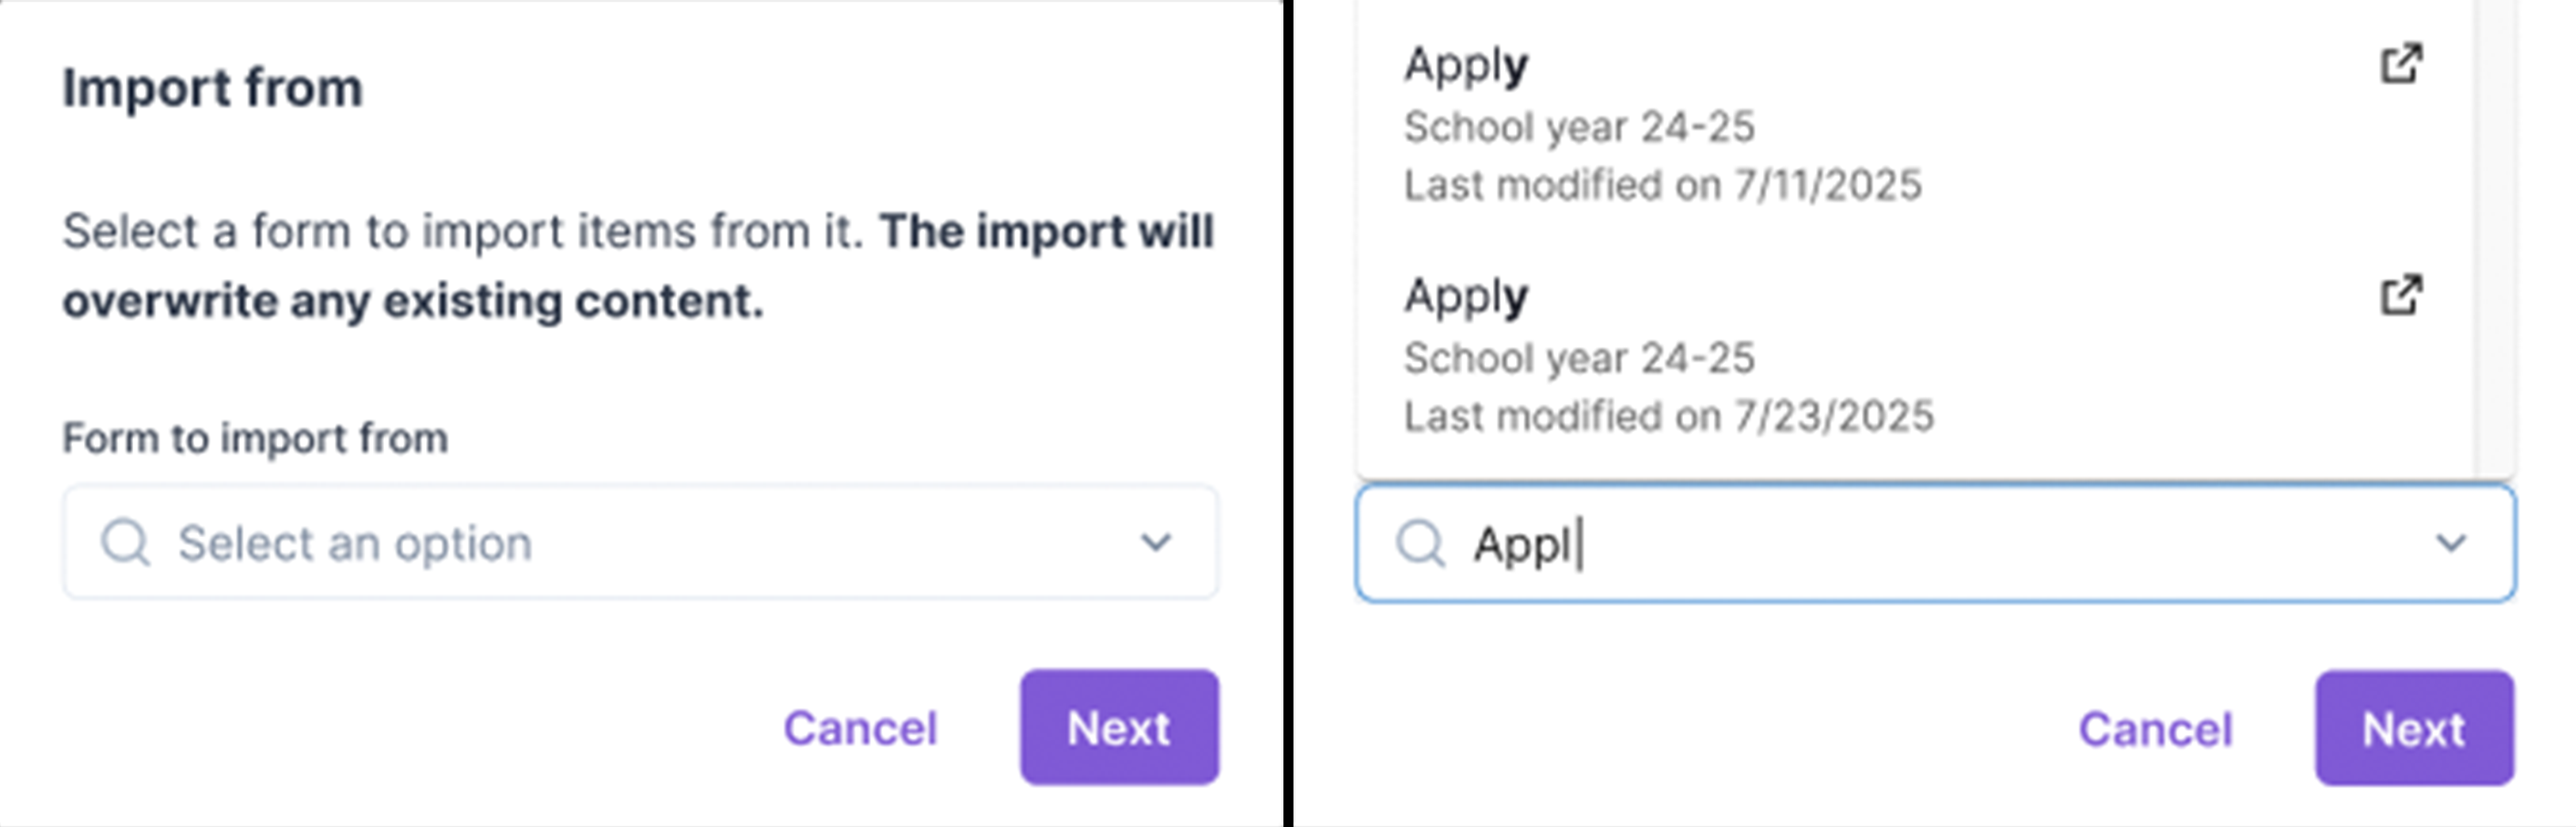This screenshot has height=827, width=2576.
Task: Open the Apply form modified 7/23/2025 externally
Action: coord(2400,296)
